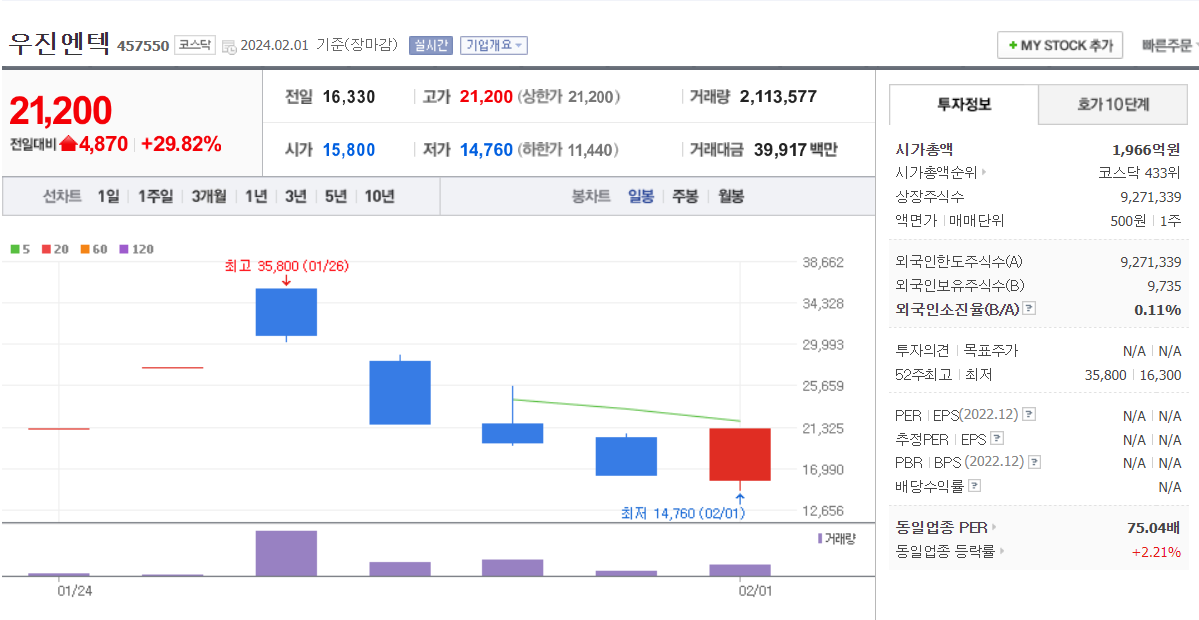
Task: Open the help icon beside PER EPS(2022.12)
Action: (x=1029, y=415)
